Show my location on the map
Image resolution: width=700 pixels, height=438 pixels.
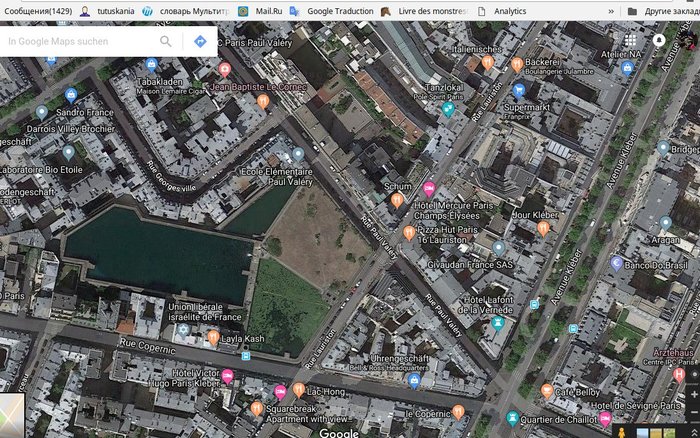[x=694, y=372]
